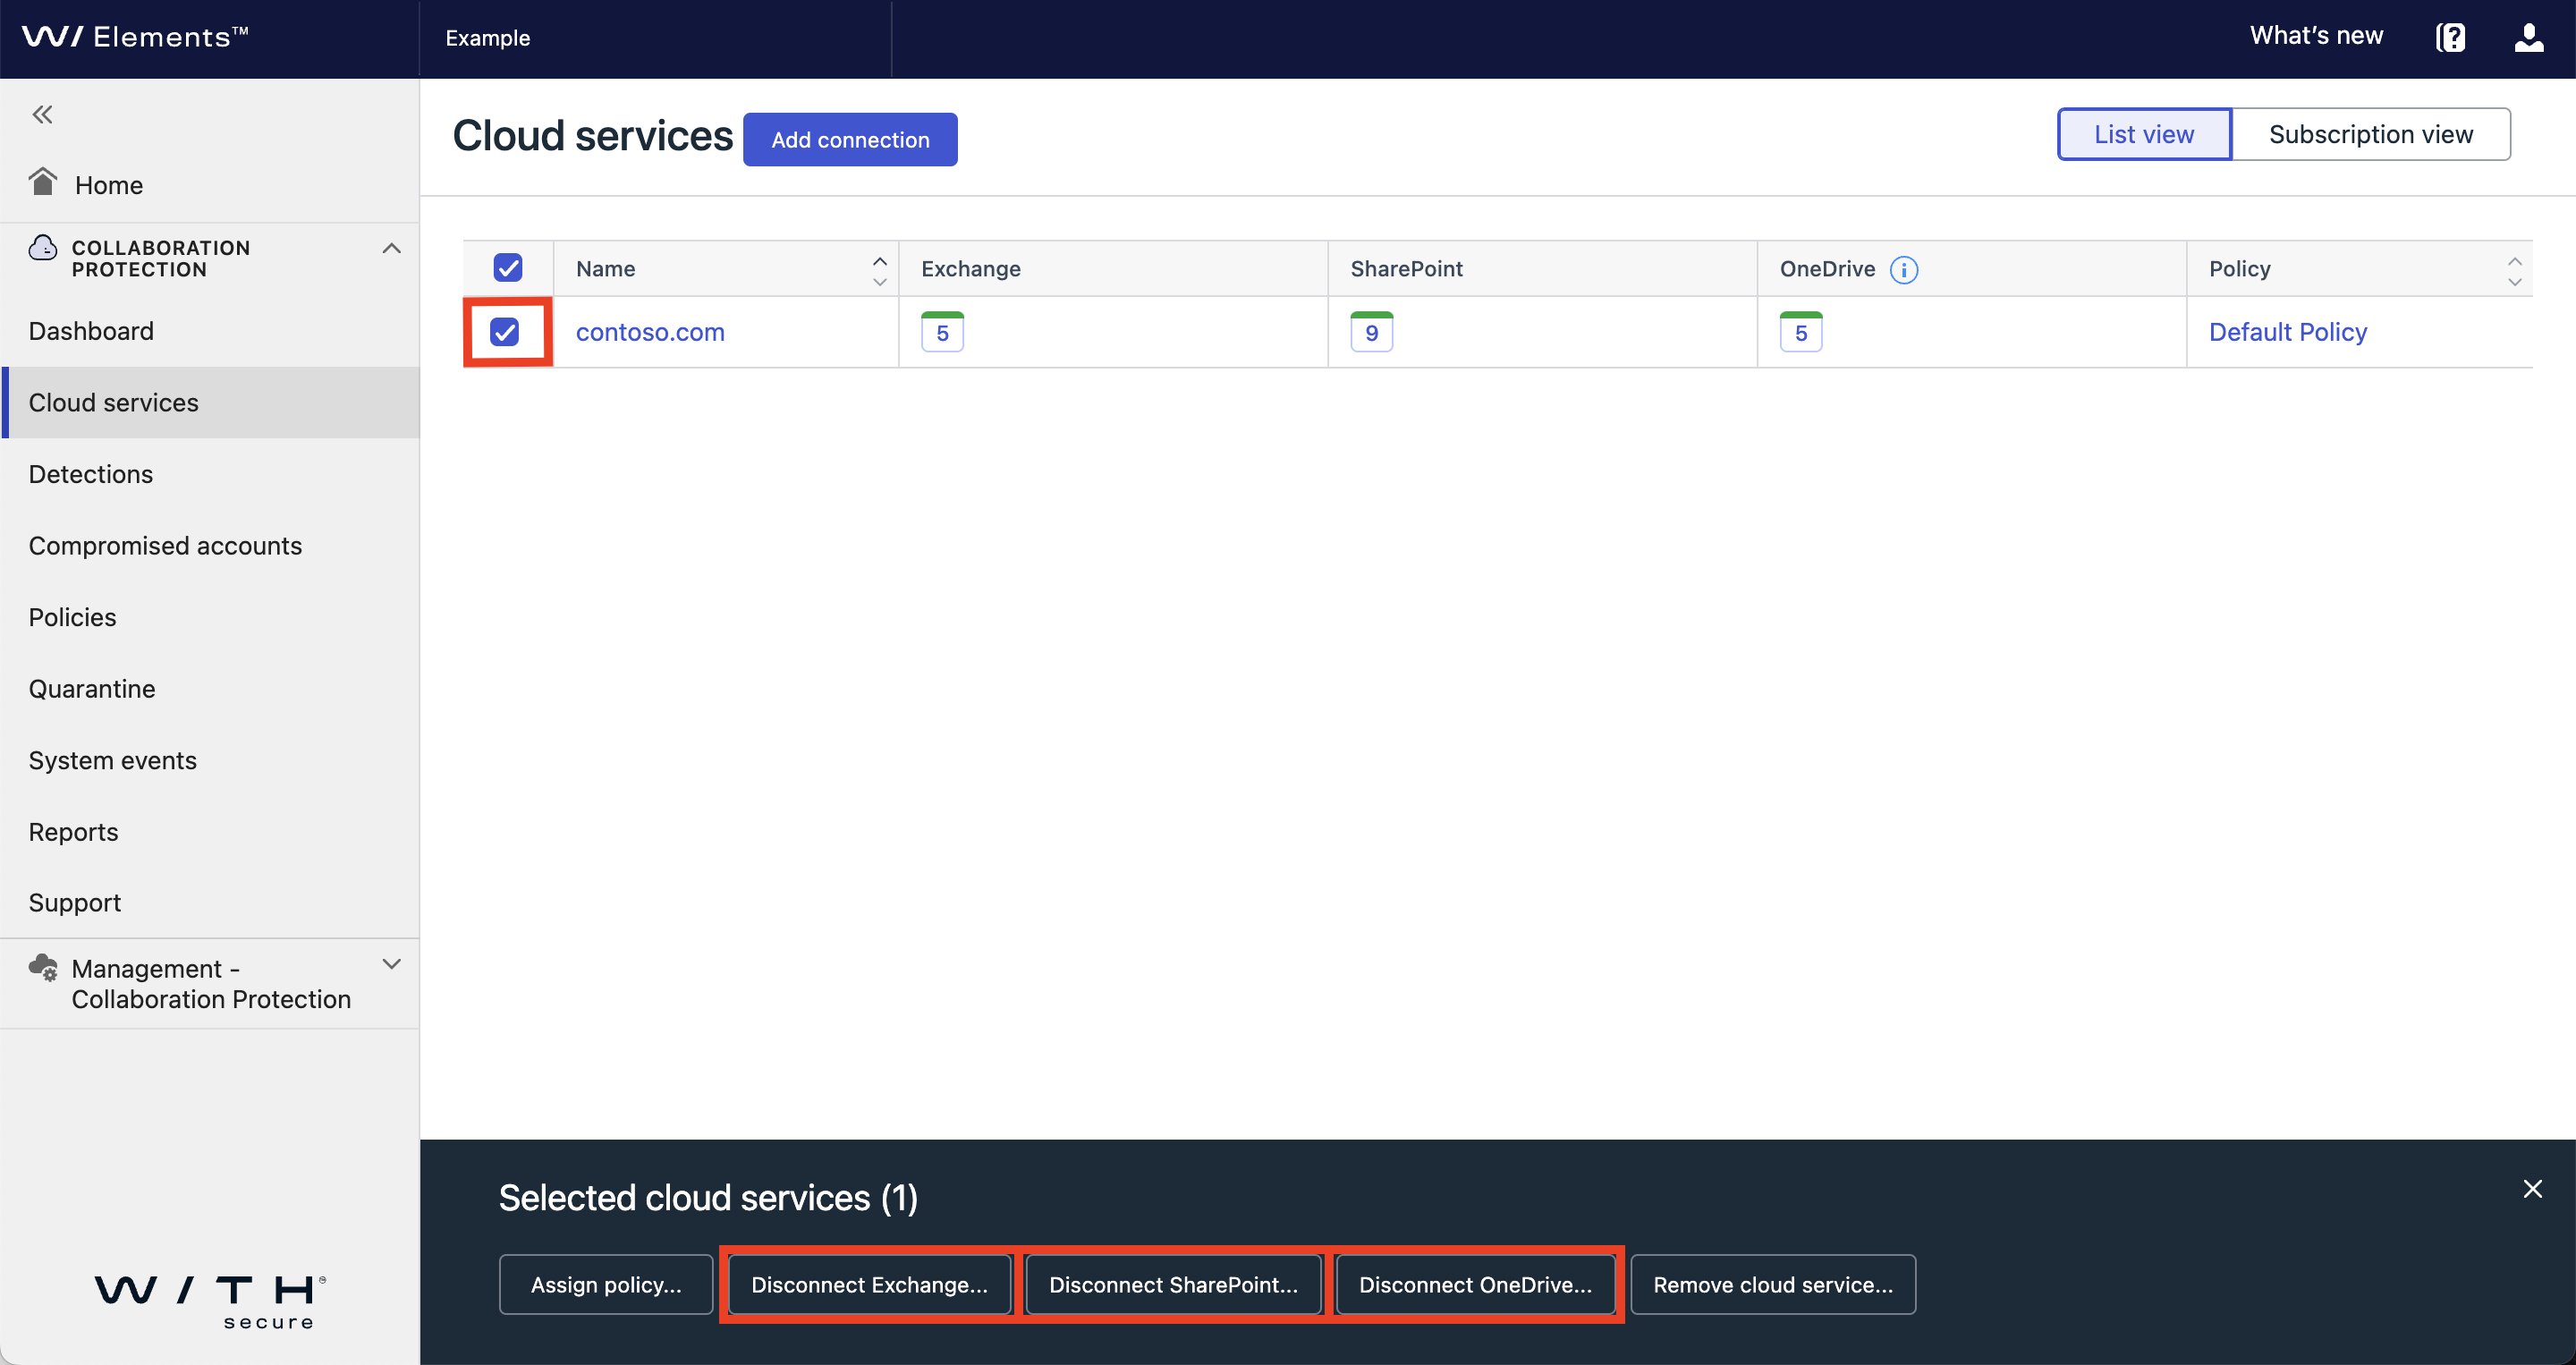Click the Collaboration Protection cloud icon

pos(43,247)
